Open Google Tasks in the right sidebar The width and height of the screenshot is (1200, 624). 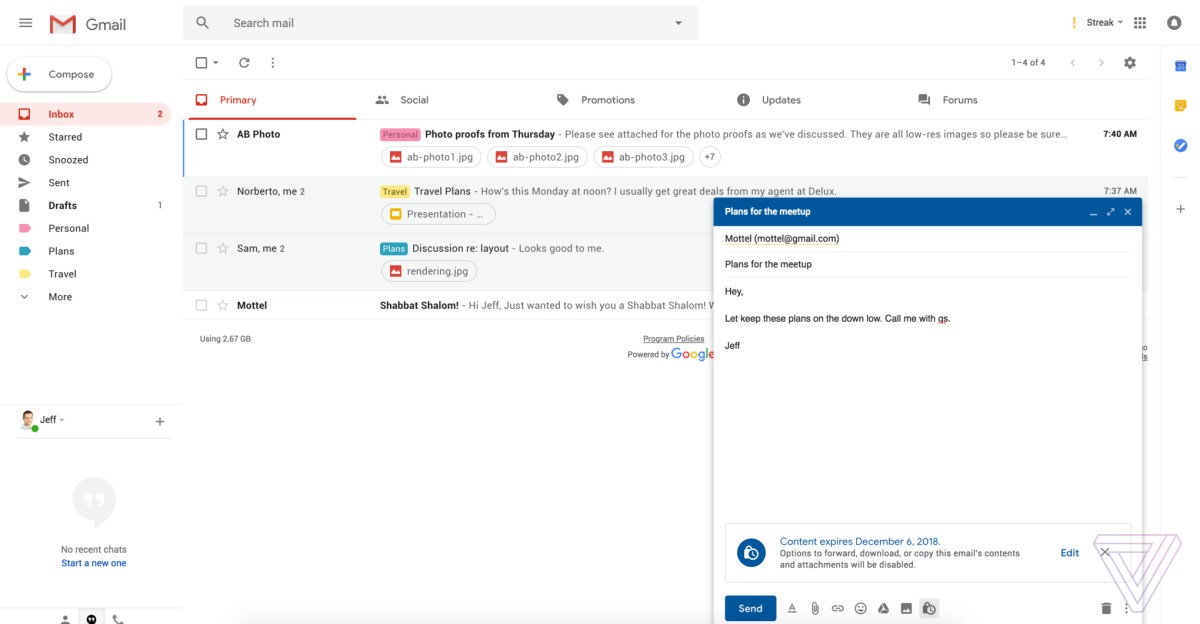click(1180, 145)
